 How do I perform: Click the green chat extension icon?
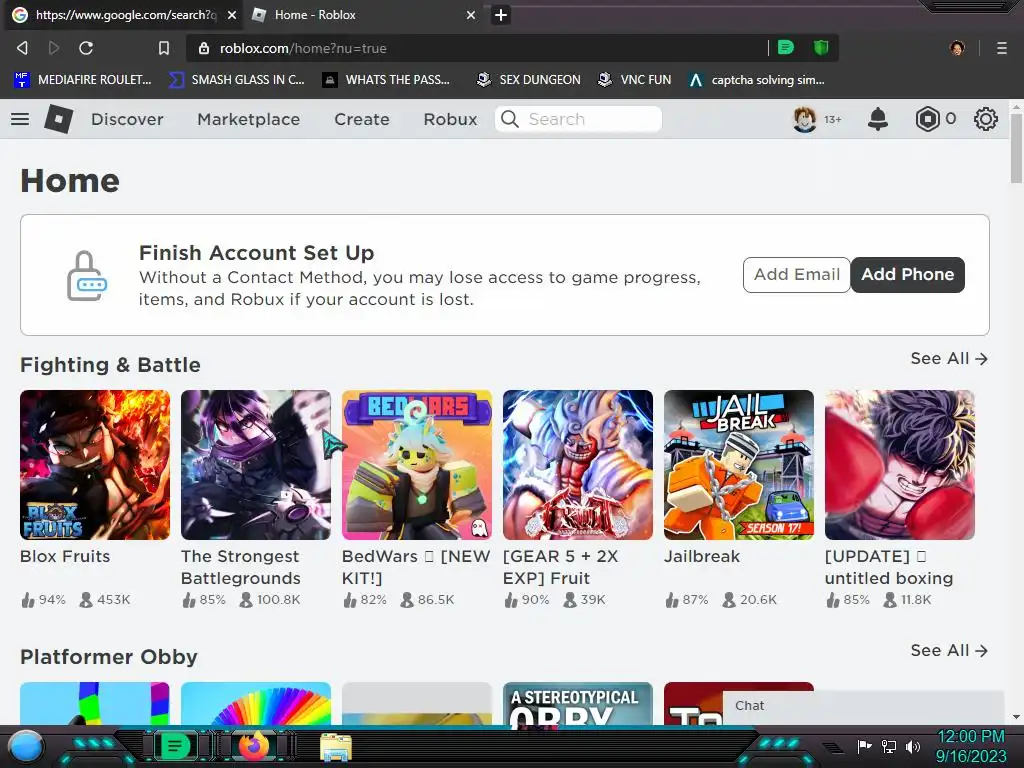tap(786, 47)
